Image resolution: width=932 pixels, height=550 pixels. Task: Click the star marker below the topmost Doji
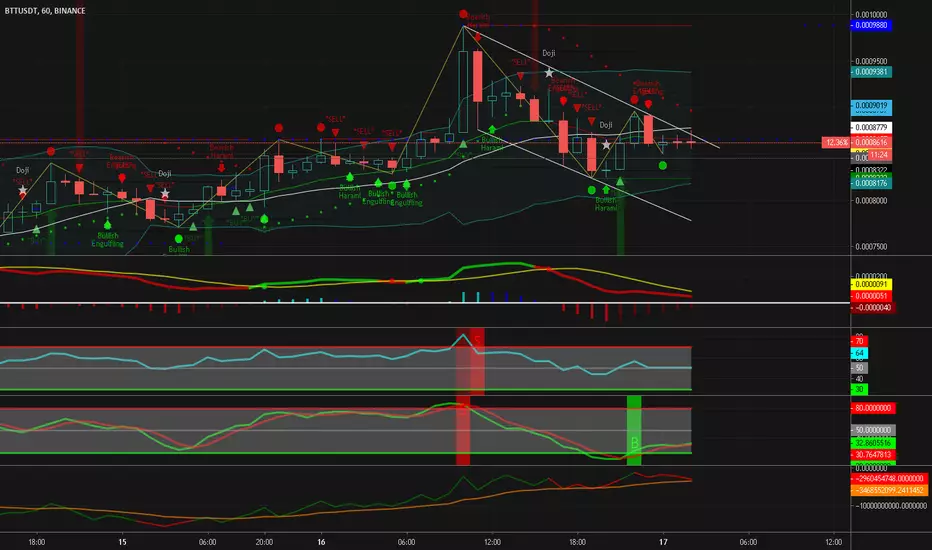point(549,73)
